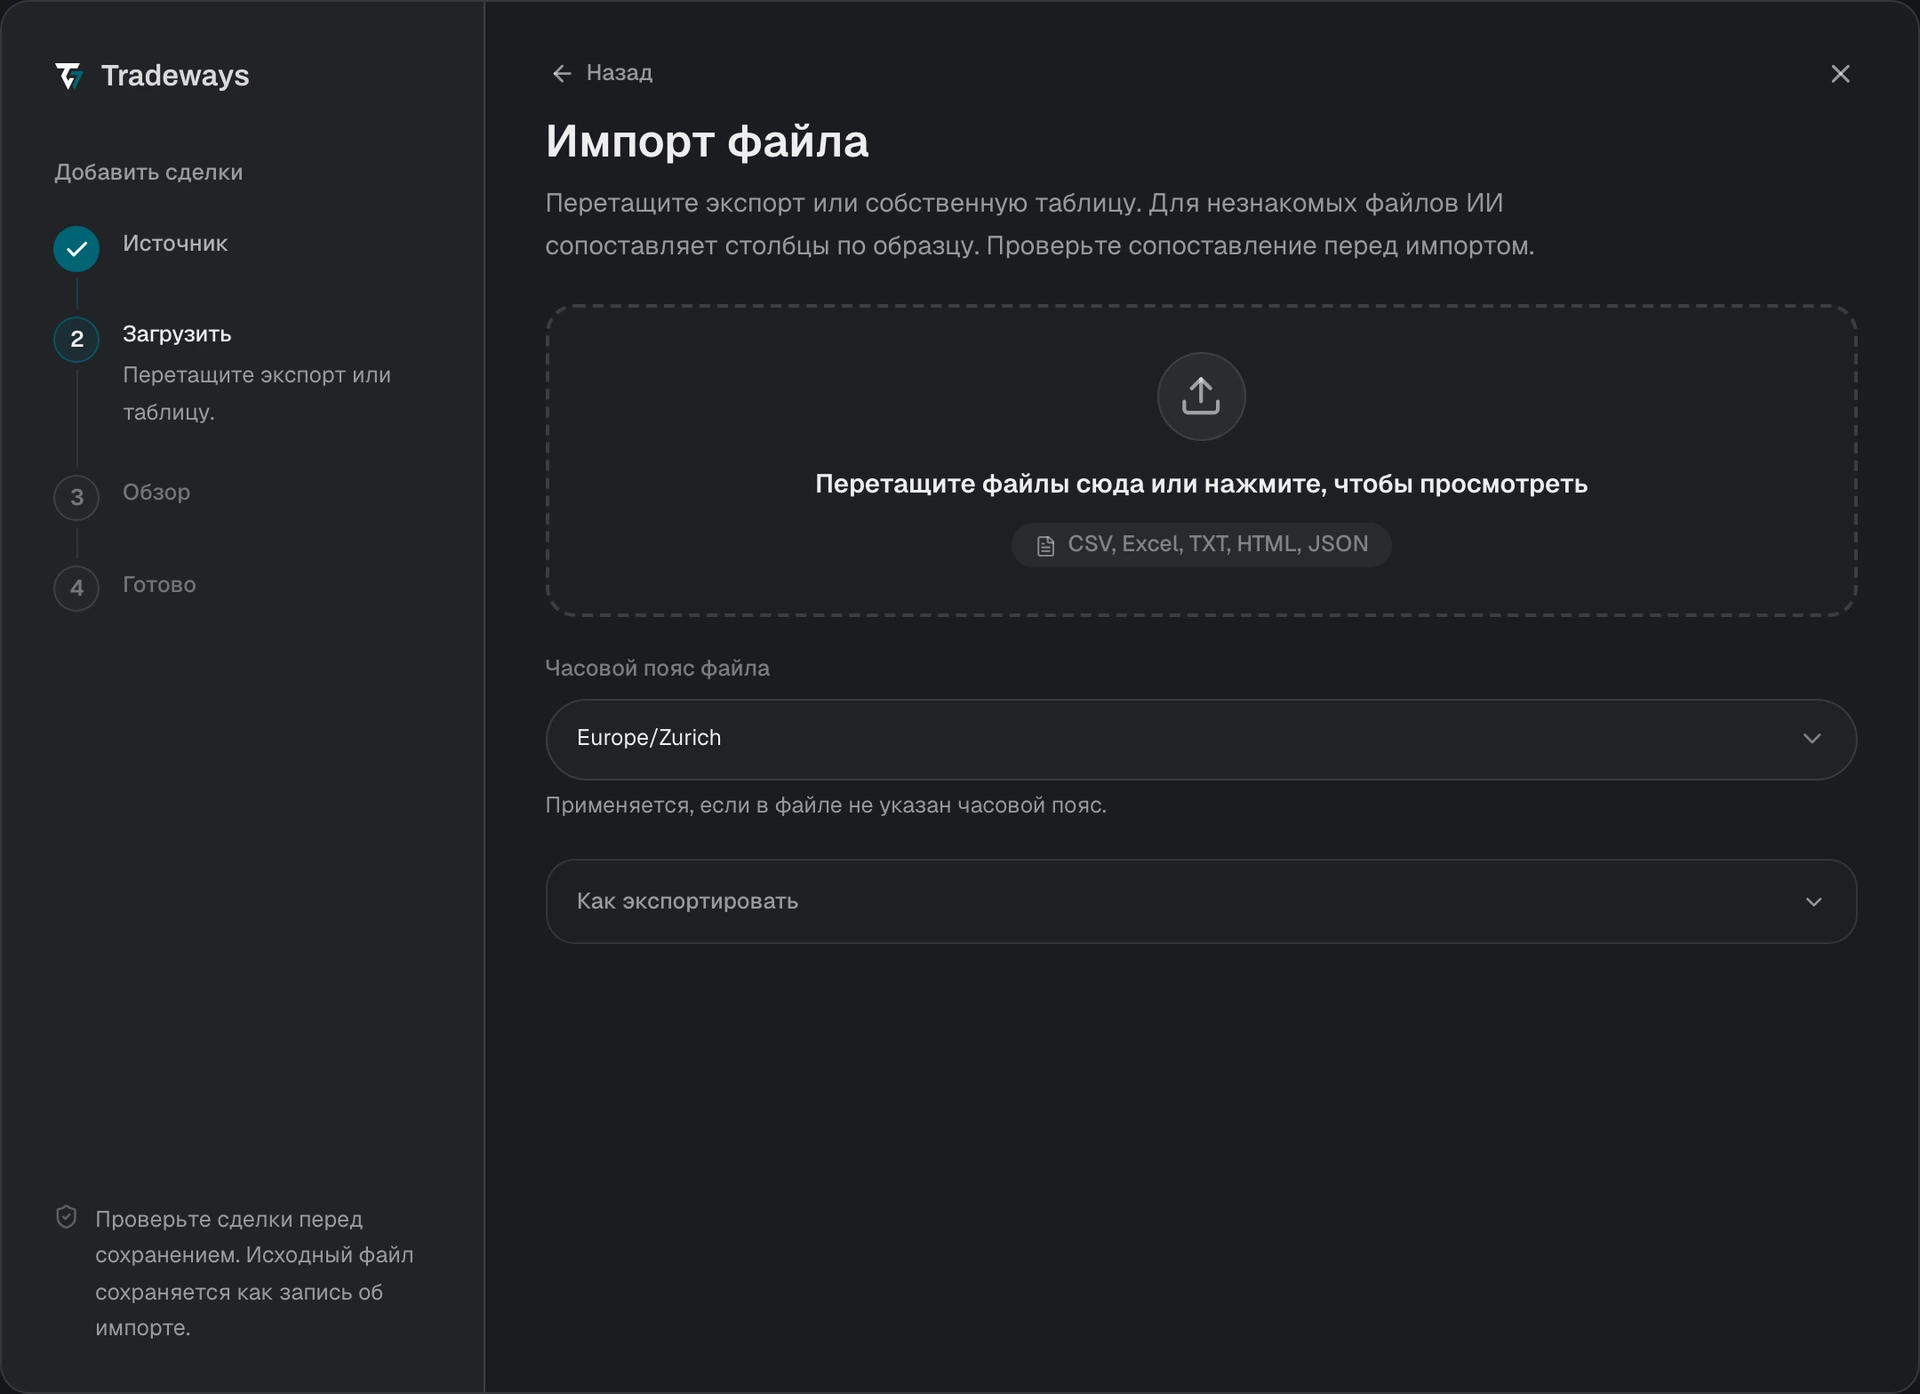This screenshot has height=1394, width=1920.
Task: Select the completed Источник step checkmark
Action: (x=76, y=249)
